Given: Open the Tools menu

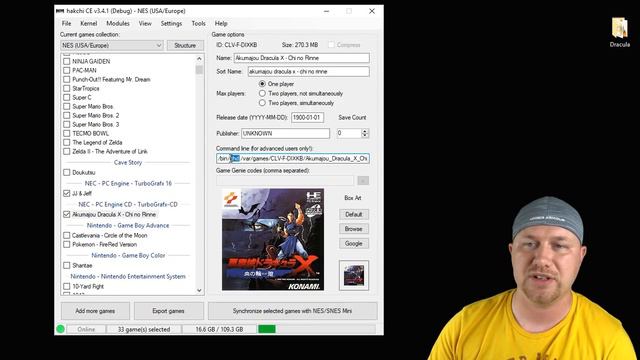Looking at the screenshot, I should (198, 24).
